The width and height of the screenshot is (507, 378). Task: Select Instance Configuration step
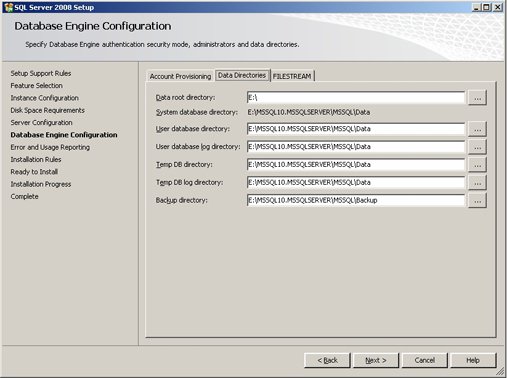44,98
